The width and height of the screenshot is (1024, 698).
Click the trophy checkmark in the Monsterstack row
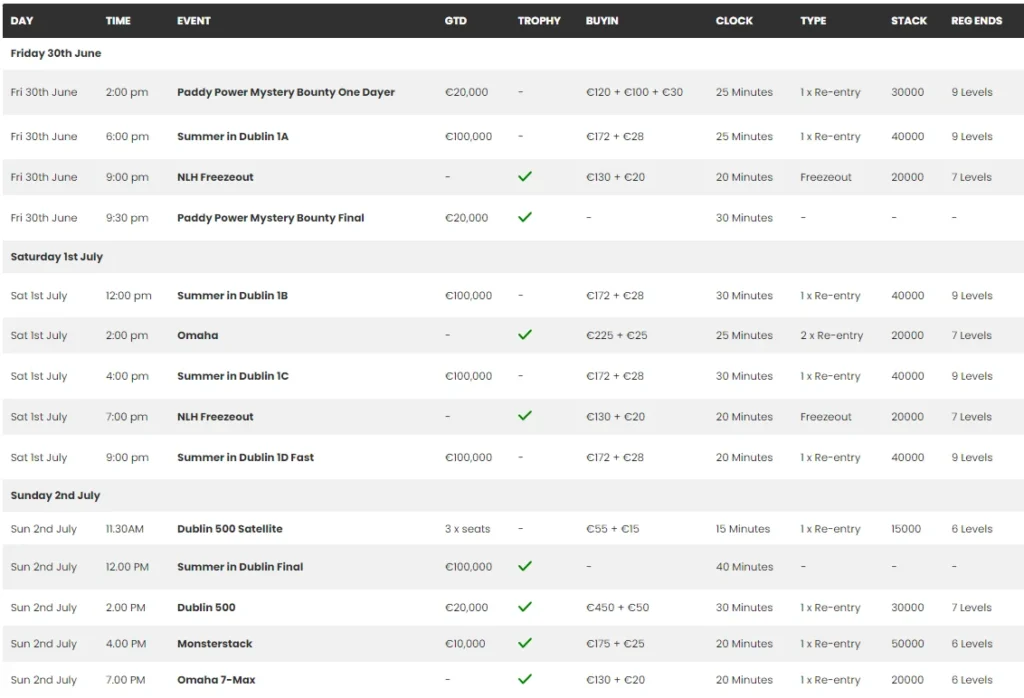point(525,643)
